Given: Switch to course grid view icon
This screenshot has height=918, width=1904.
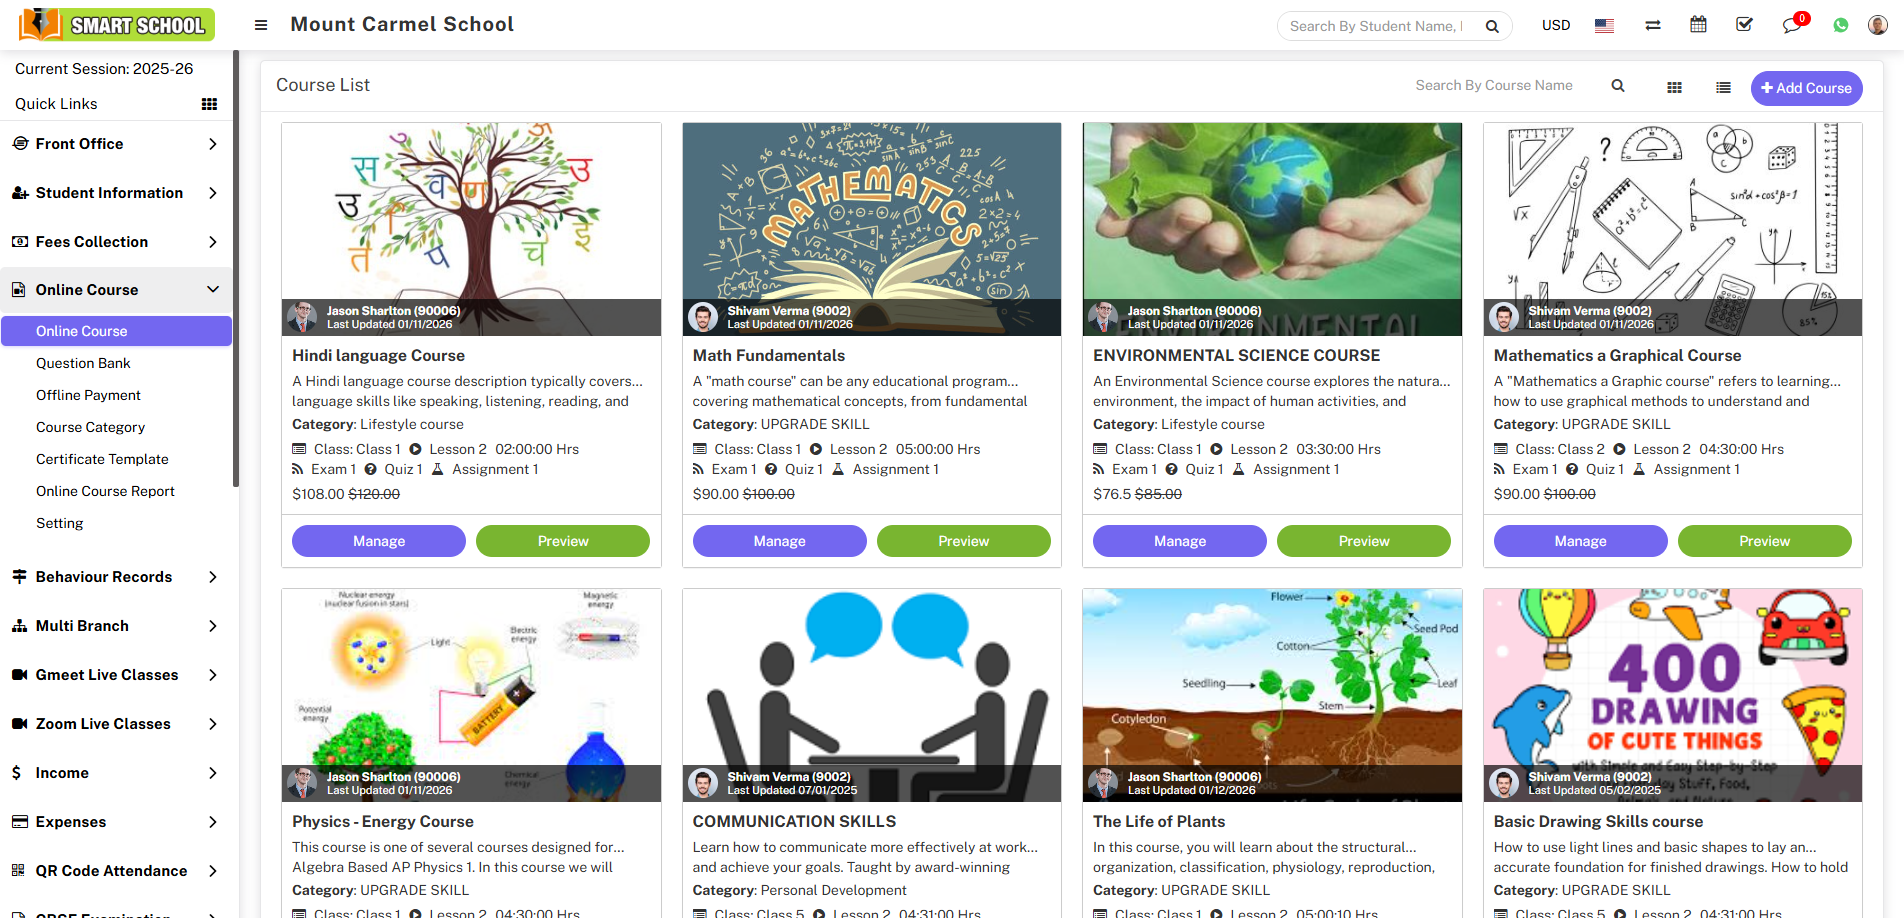Looking at the screenshot, I should [1674, 88].
